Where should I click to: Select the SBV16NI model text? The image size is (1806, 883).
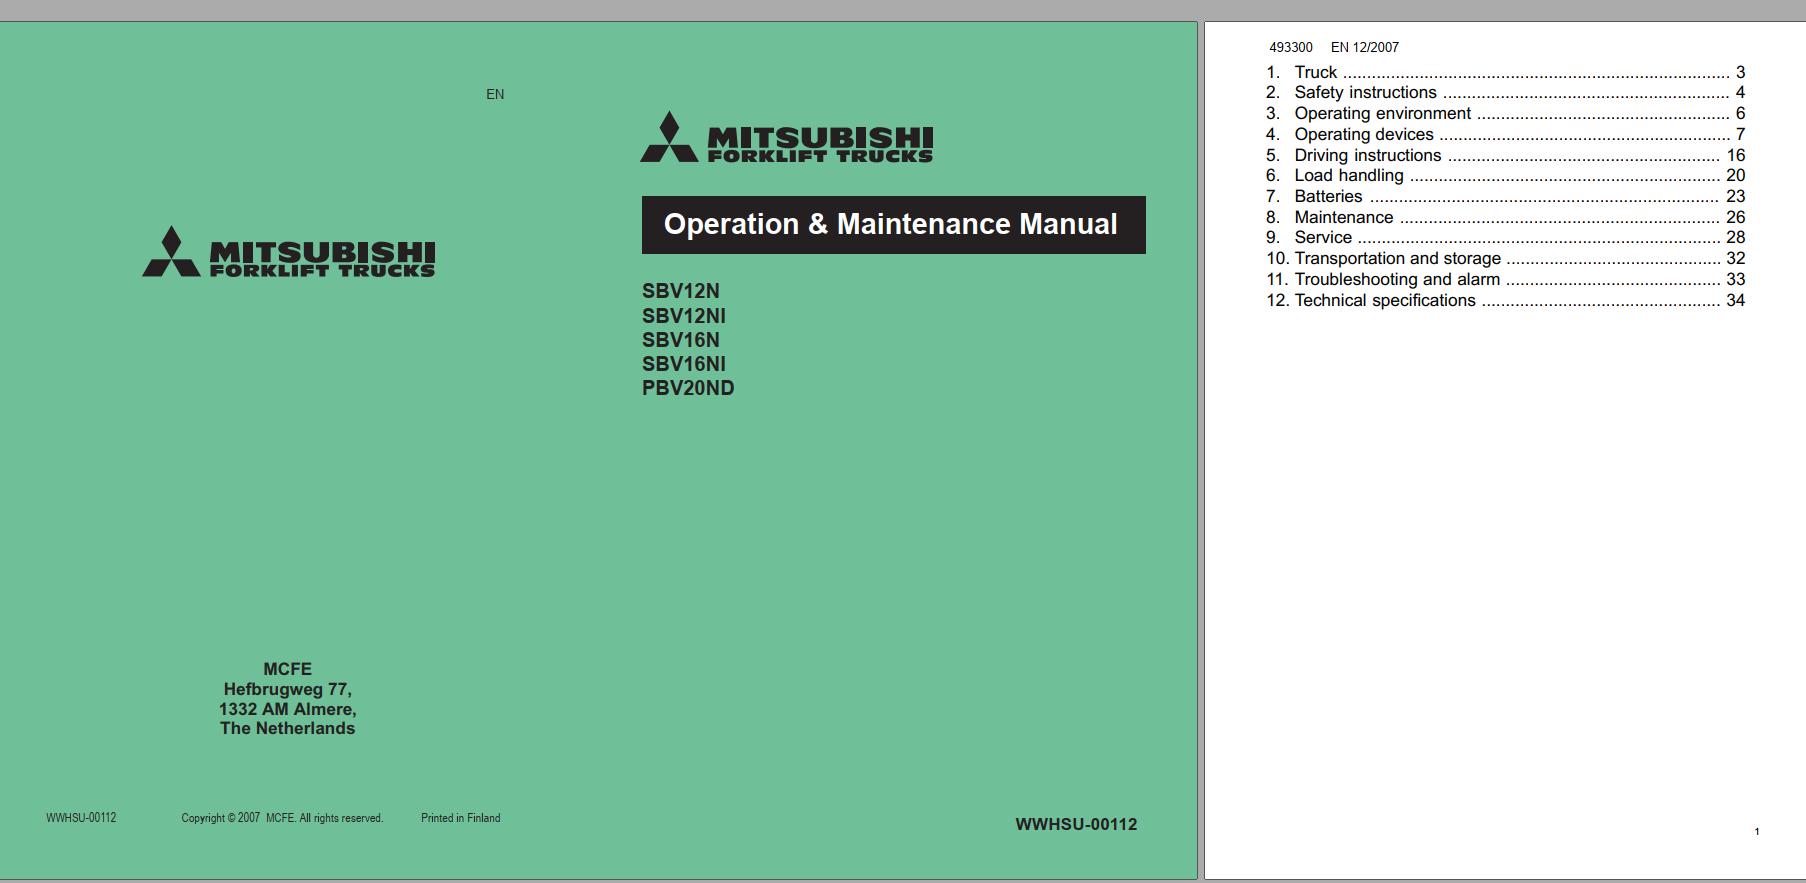pos(683,364)
